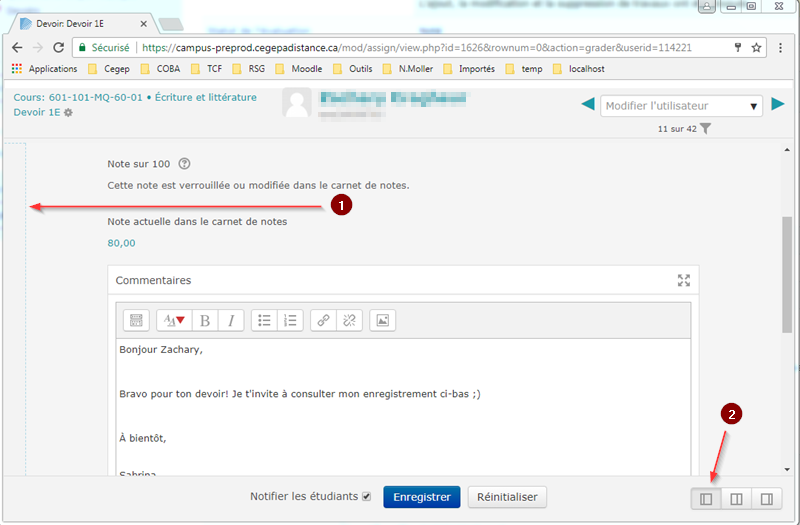This screenshot has height=525, width=800.
Task: Open the paragraph styles menu in editor
Action: tap(173, 320)
